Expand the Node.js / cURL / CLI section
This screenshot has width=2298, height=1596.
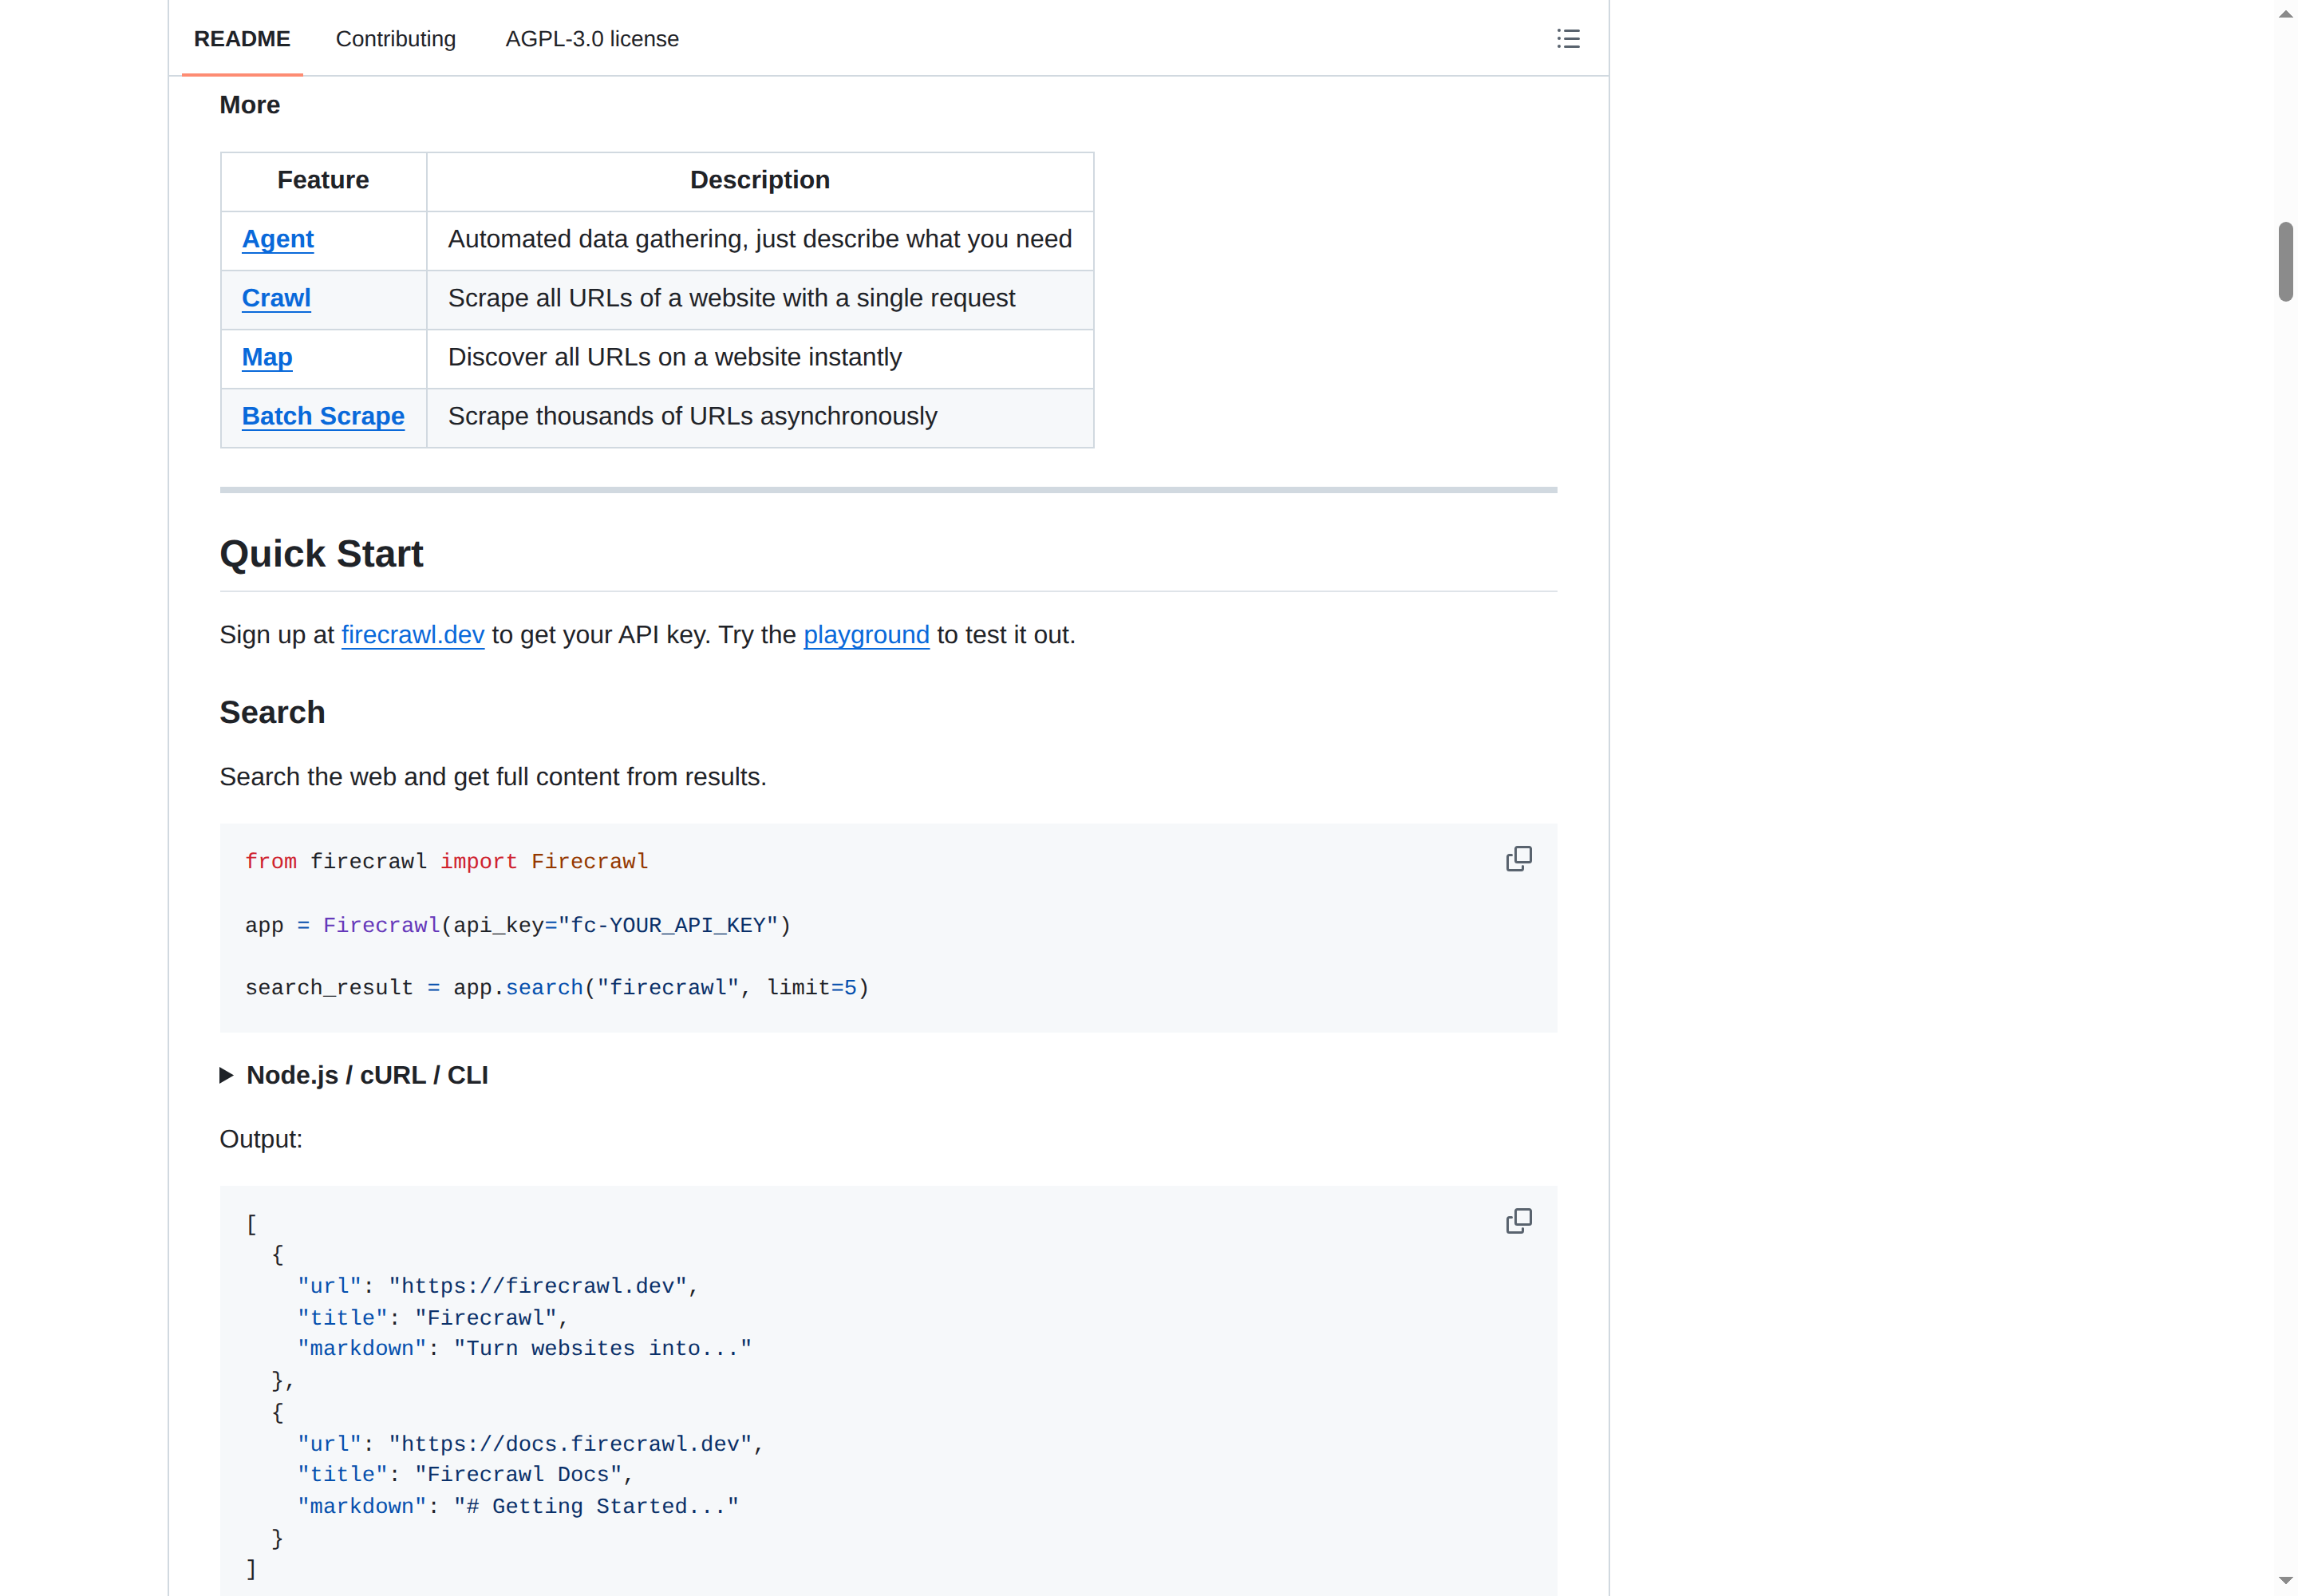click(354, 1075)
